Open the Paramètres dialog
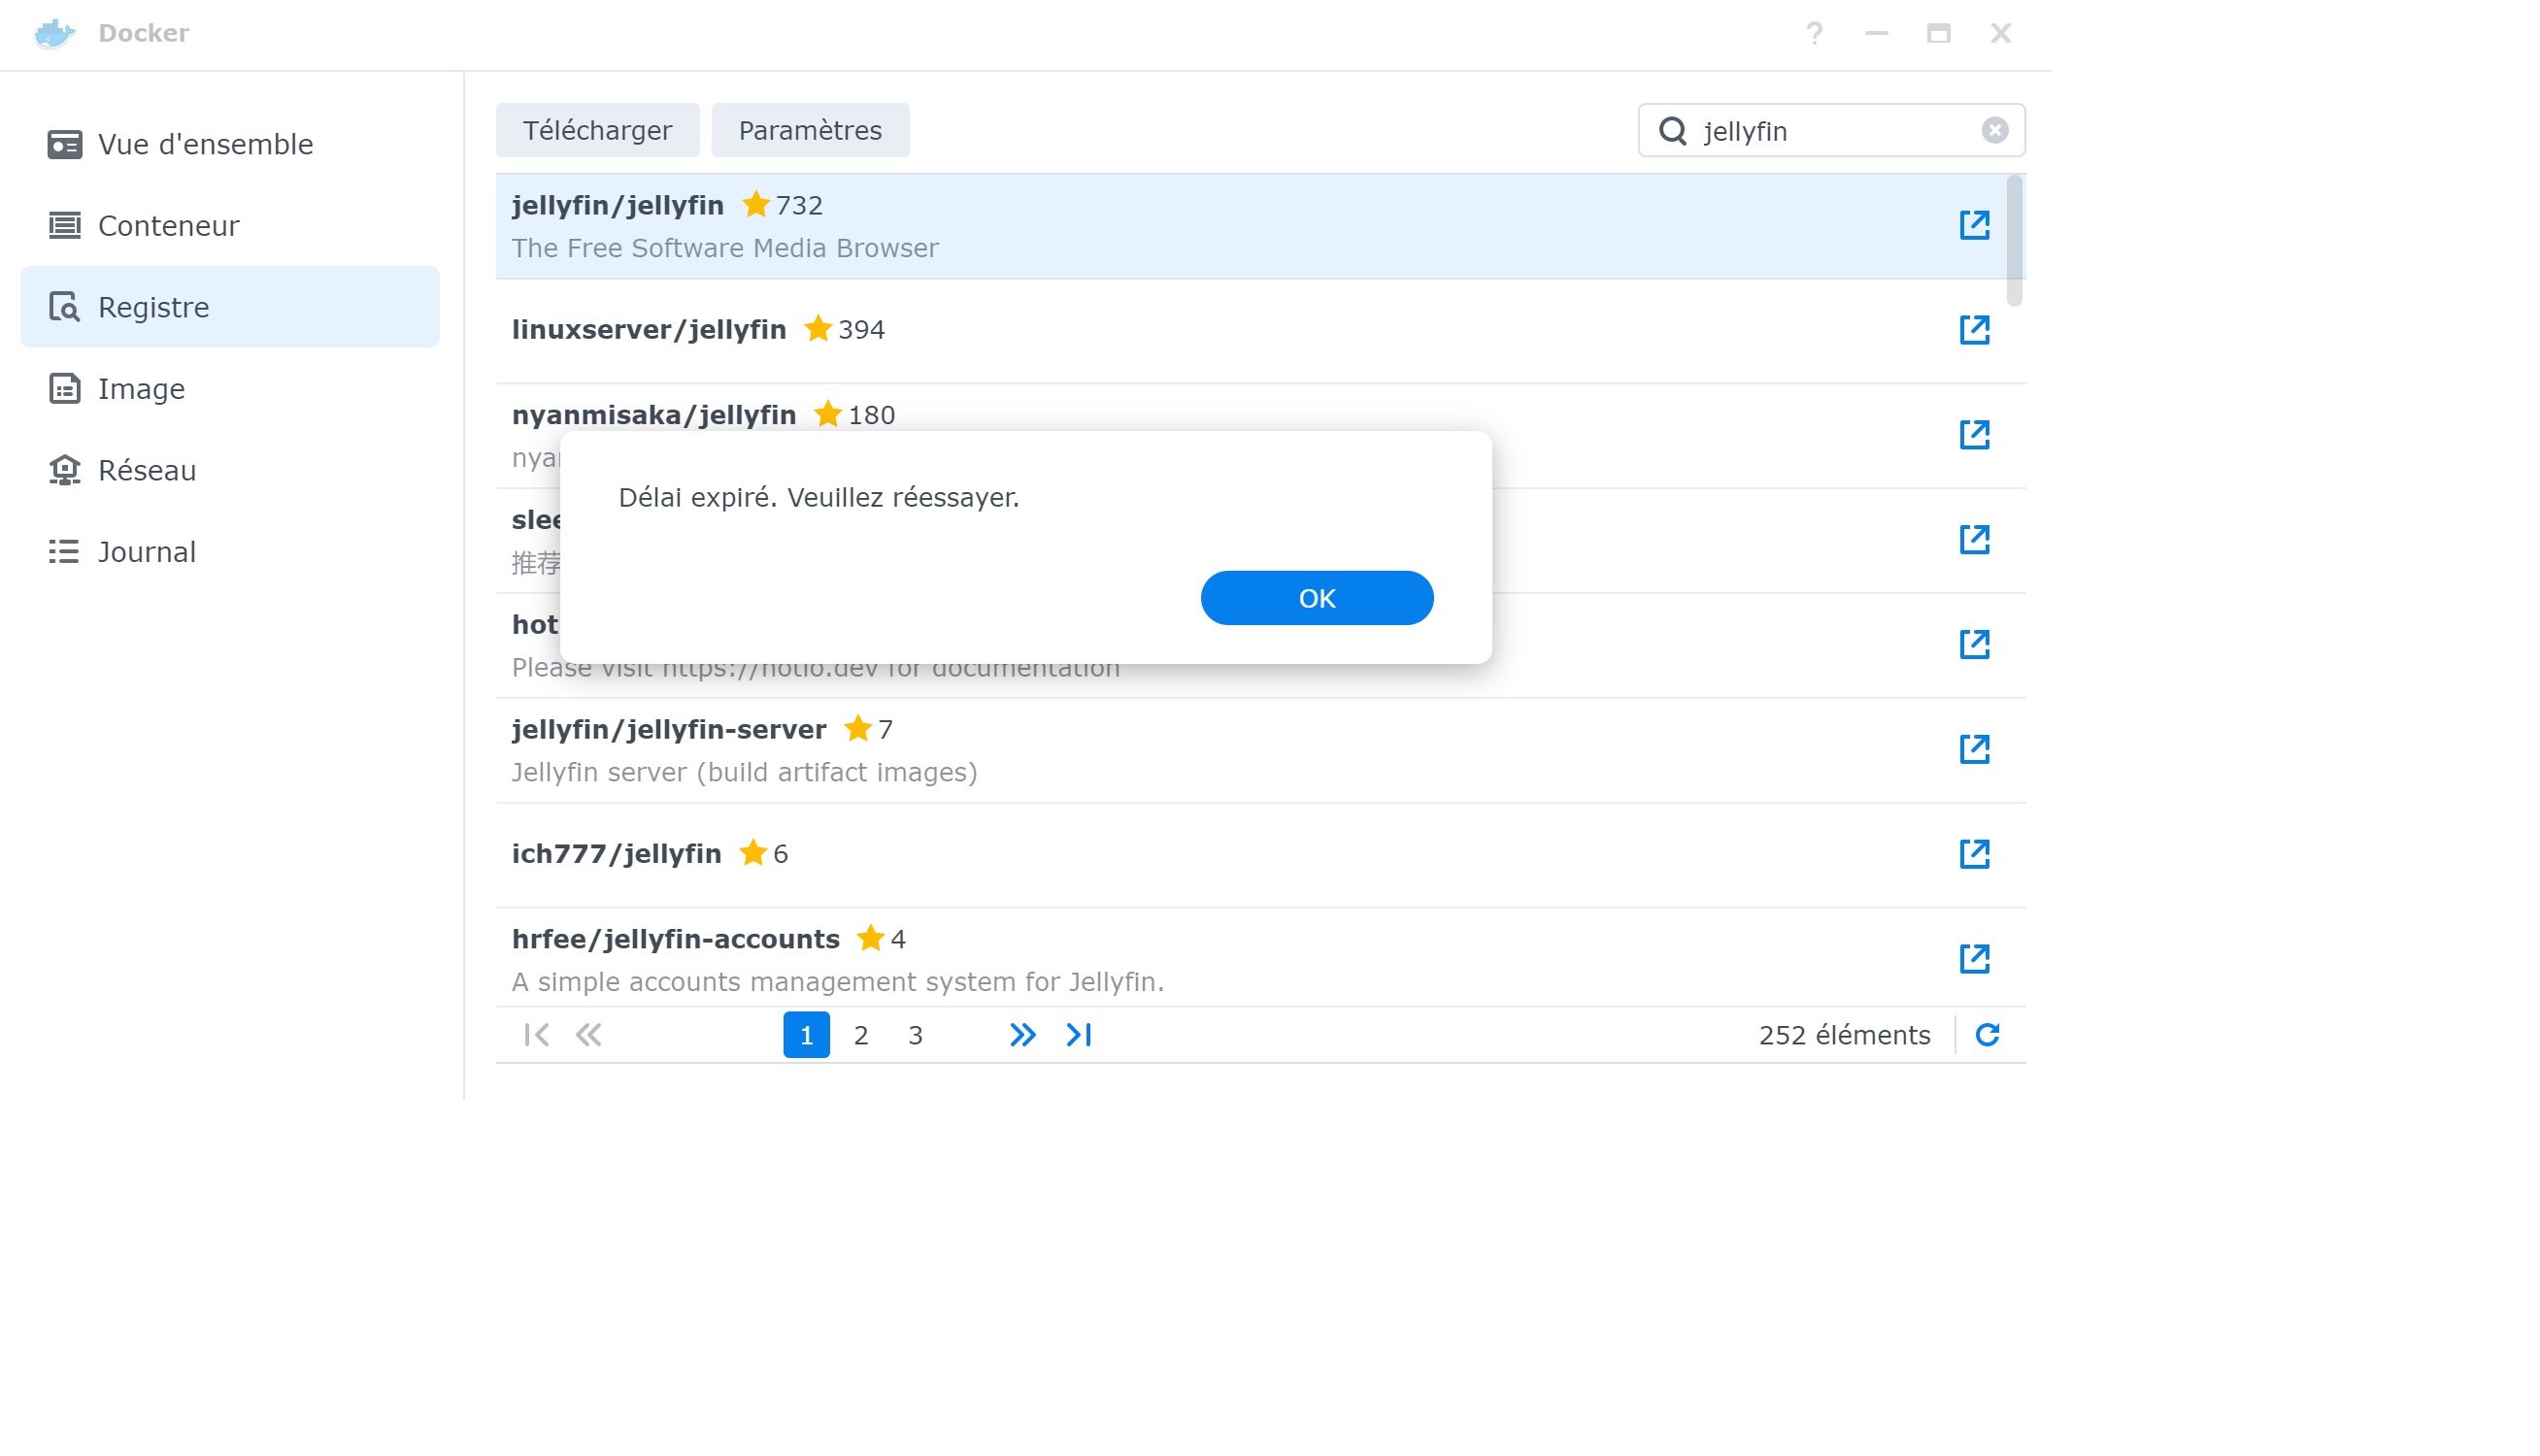This screenshot has height=1456, width=2540. pos(809,129)
